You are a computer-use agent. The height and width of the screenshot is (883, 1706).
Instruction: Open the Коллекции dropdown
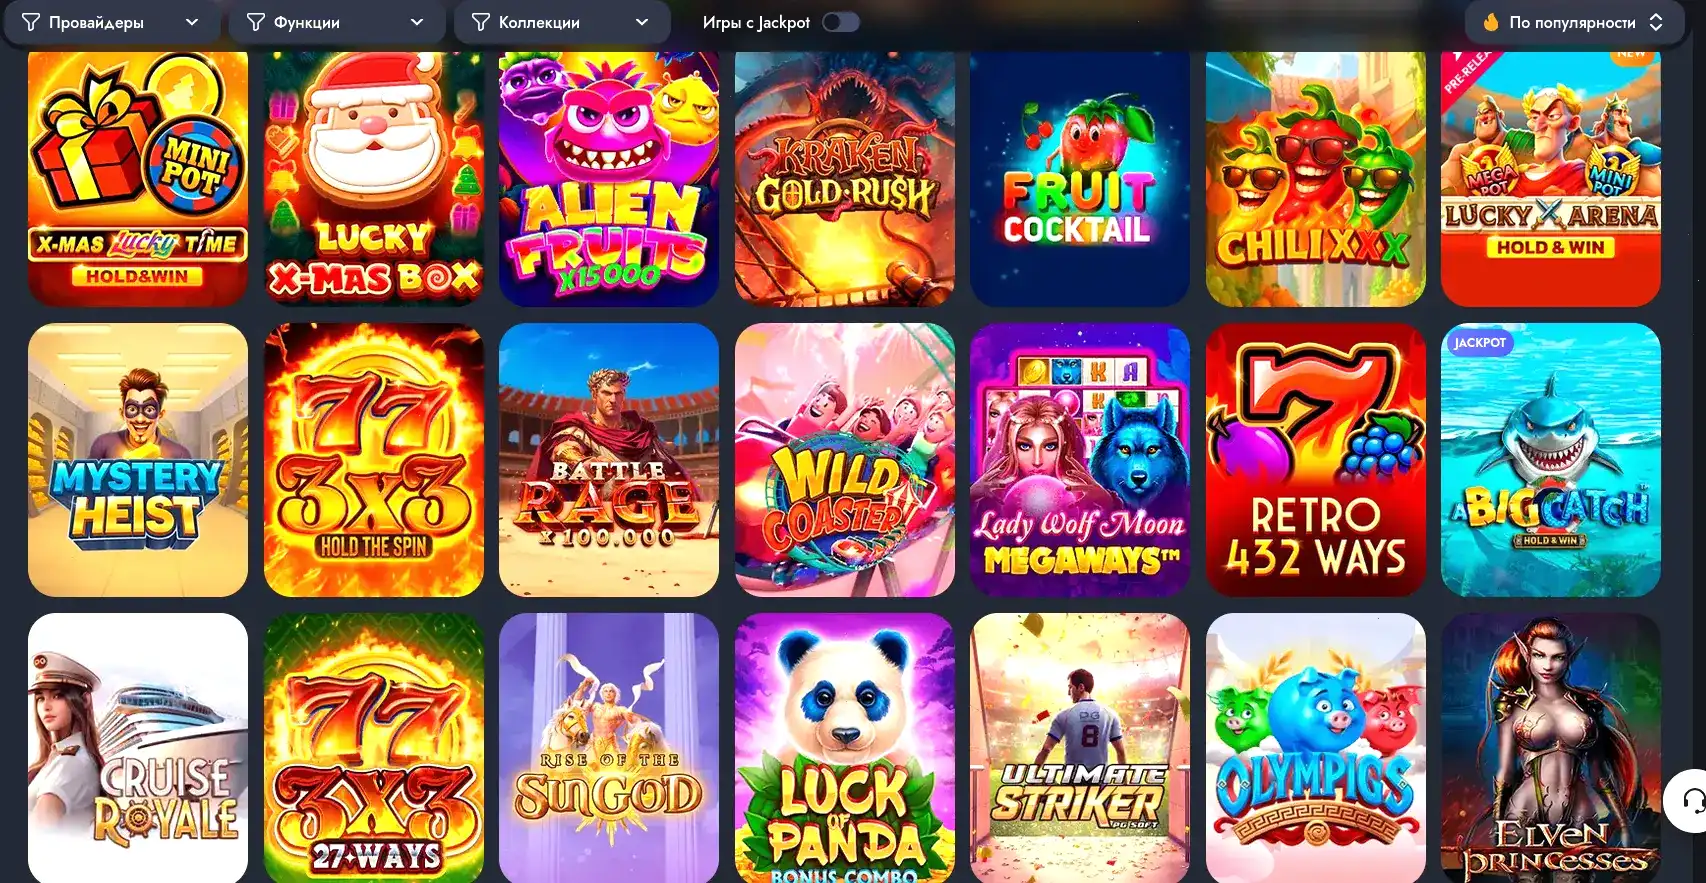pos(562,22)
